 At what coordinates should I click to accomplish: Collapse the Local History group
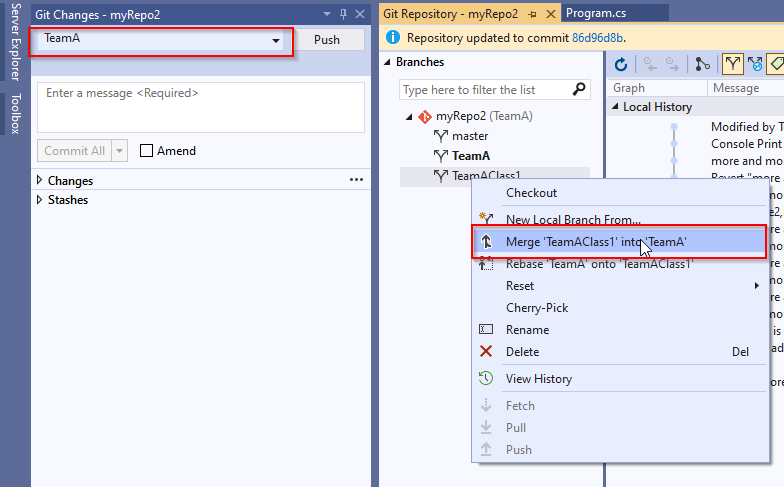(615, 106)
